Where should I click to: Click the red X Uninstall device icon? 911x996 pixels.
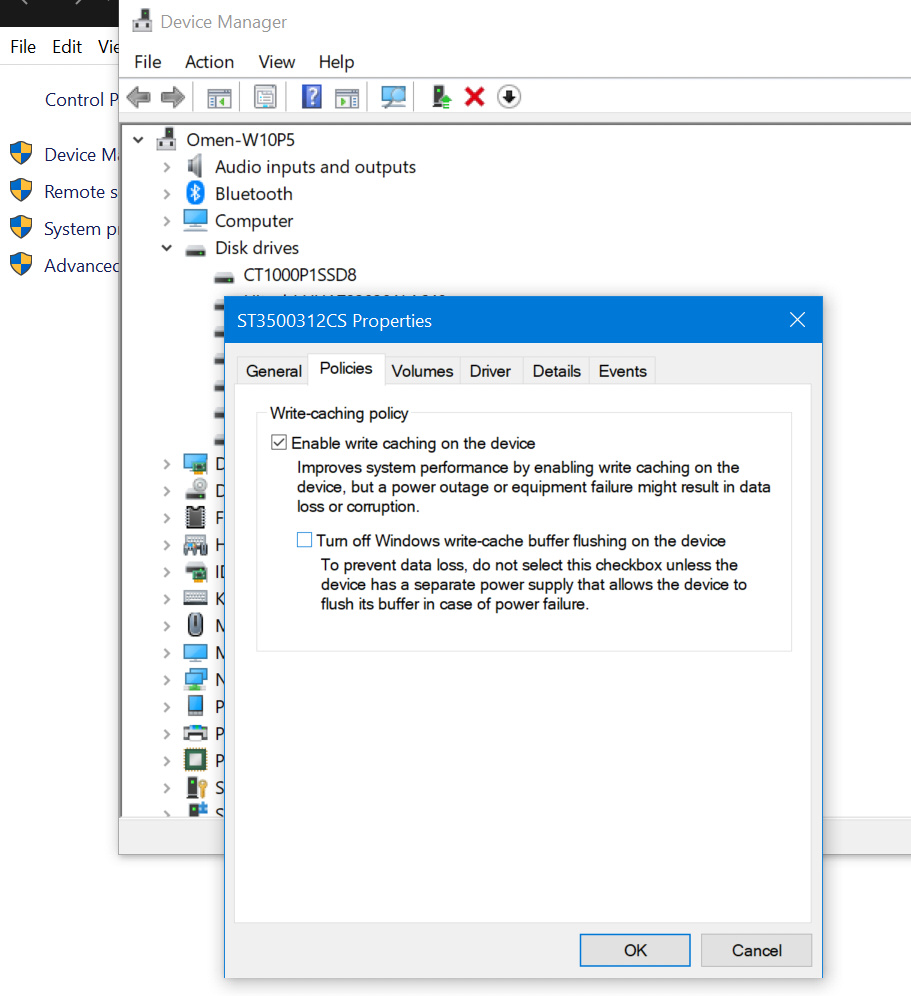475,97
